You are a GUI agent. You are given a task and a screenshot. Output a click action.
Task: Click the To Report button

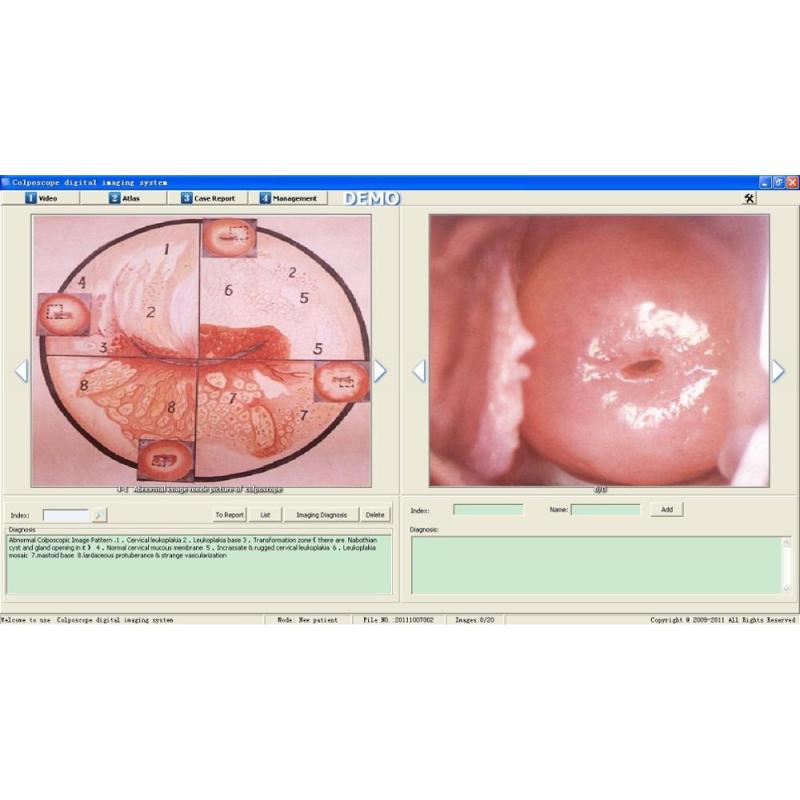229,515
